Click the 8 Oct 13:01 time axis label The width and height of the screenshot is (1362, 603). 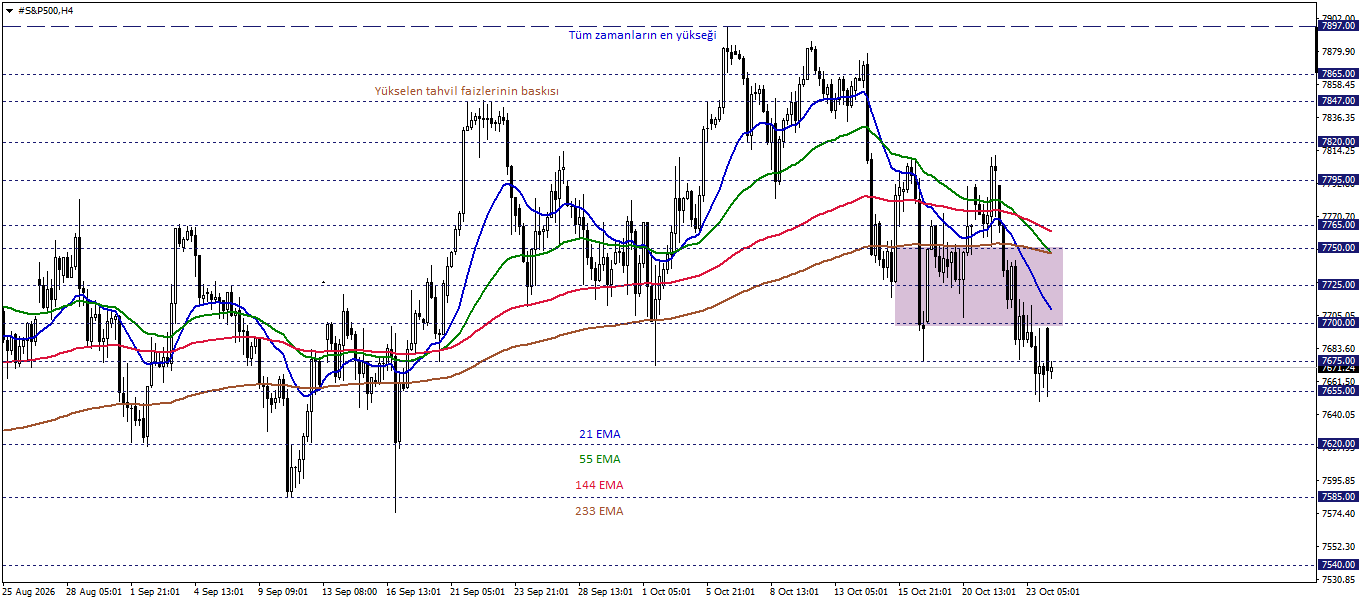click(795, 592)
